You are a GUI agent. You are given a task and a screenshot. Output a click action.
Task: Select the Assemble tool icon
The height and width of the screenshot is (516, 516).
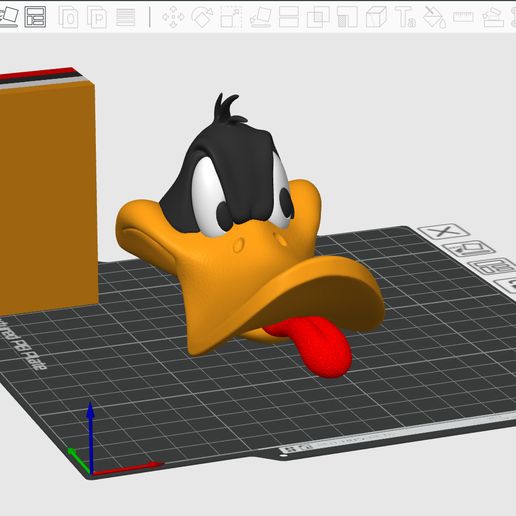pos(493,17)
